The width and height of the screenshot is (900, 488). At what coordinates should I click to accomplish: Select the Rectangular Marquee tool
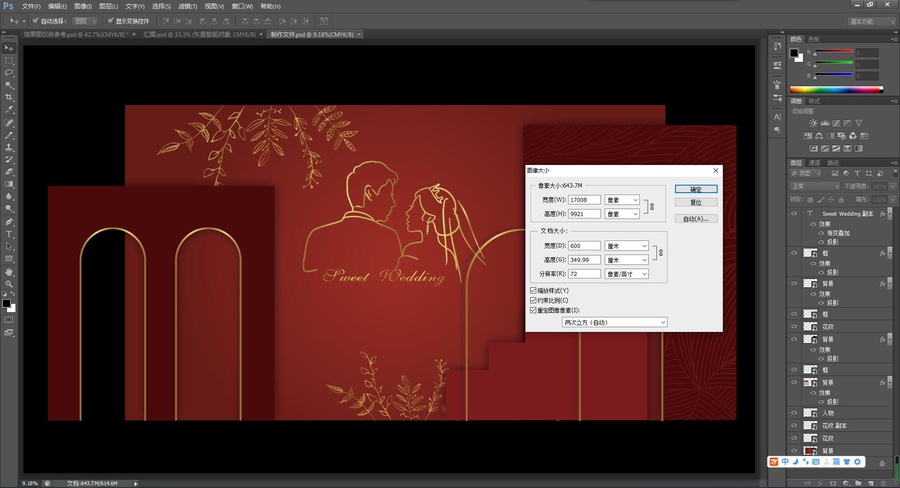point(9,60)
